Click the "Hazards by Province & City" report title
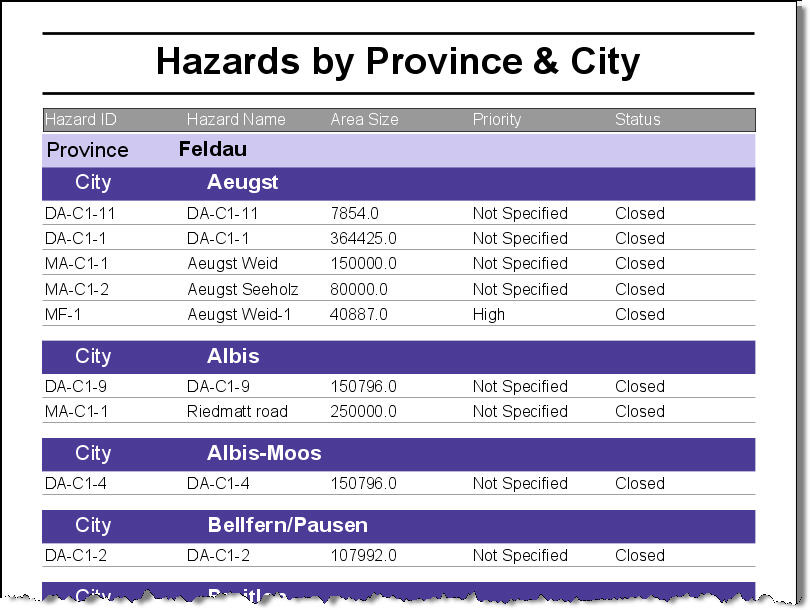 click(398, 62)
